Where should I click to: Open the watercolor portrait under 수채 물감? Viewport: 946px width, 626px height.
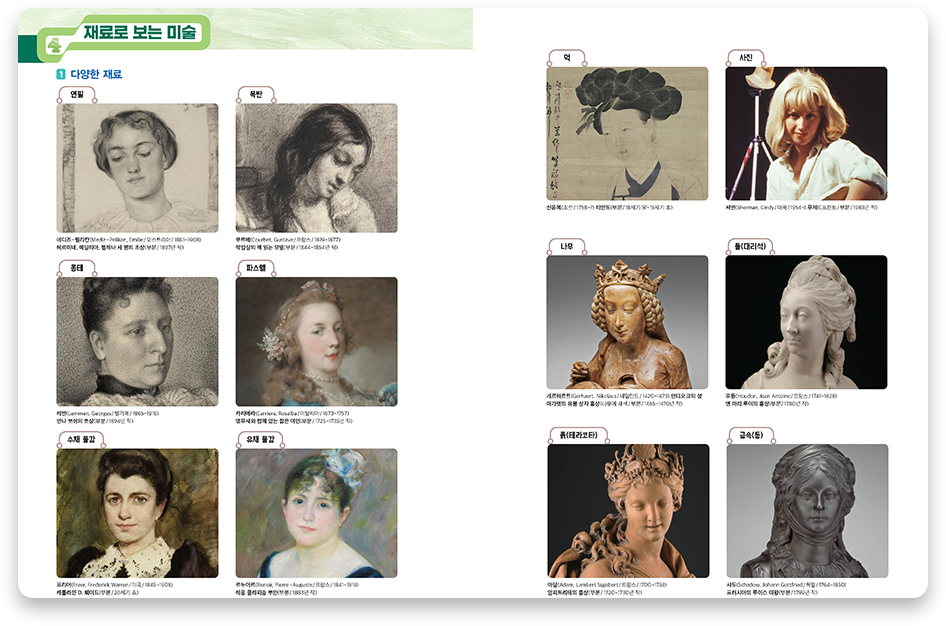[138, 513]
